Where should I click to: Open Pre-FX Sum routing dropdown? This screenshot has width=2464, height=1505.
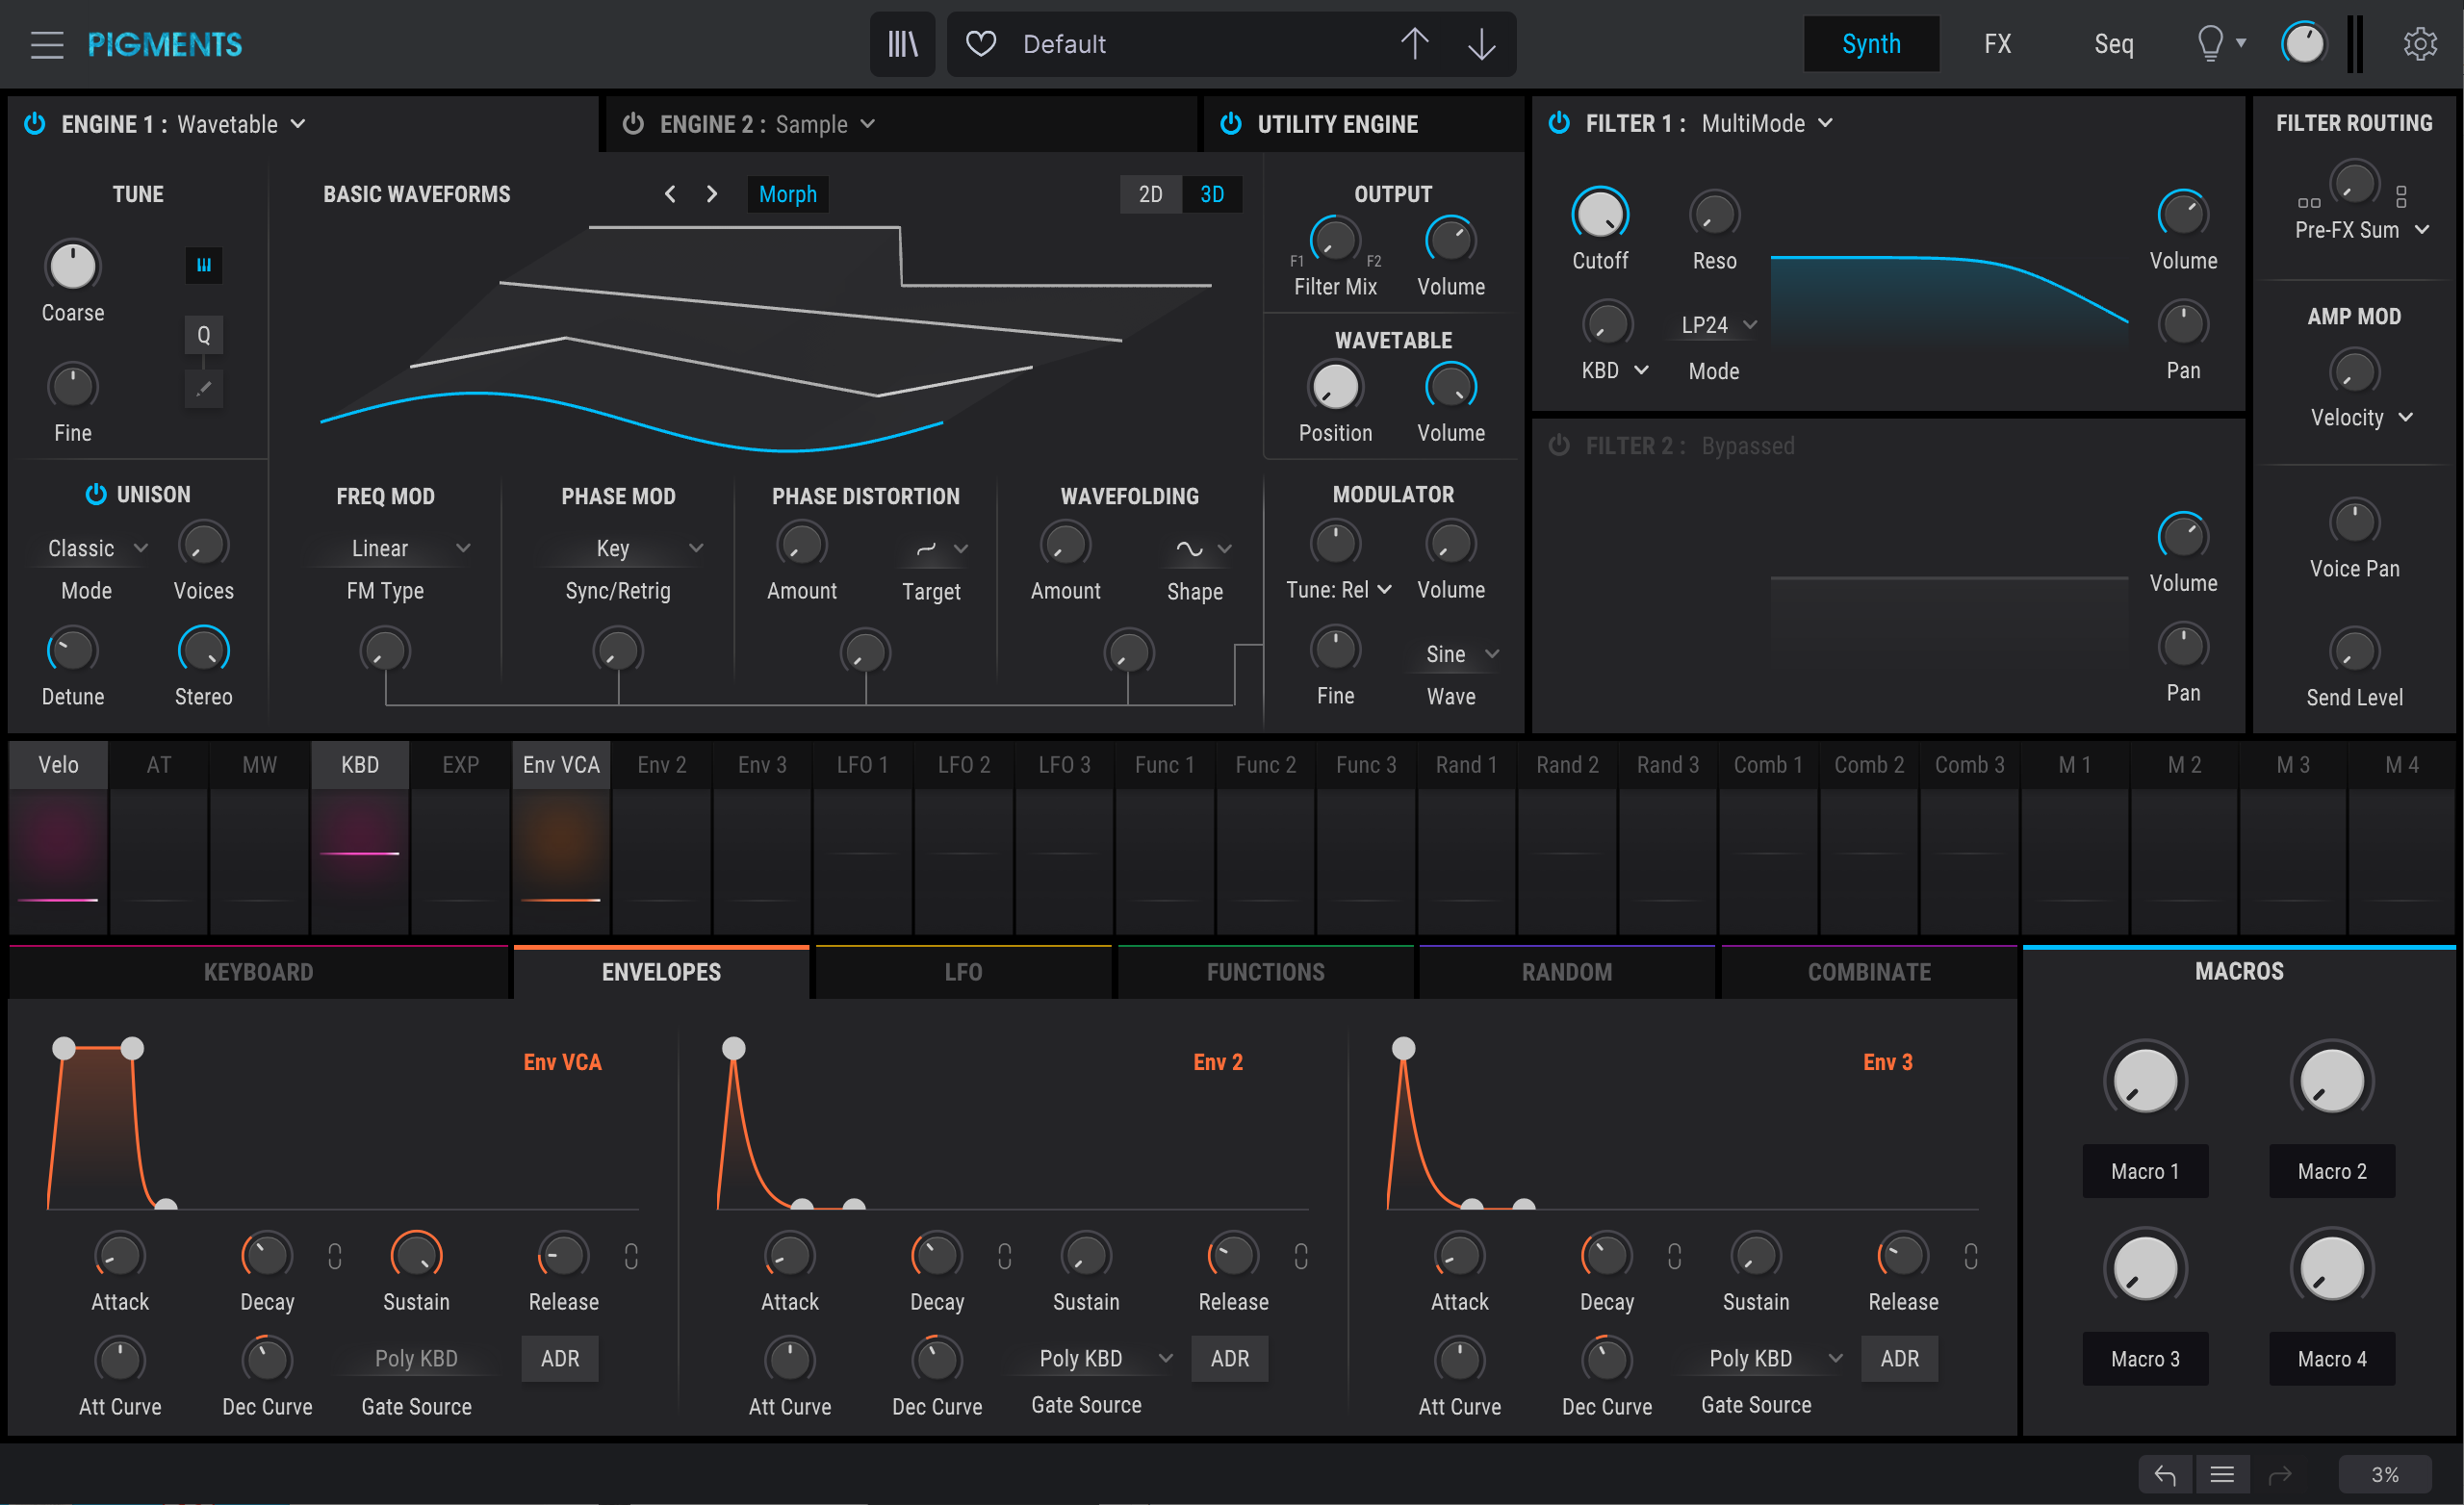tap(2362, 230)
